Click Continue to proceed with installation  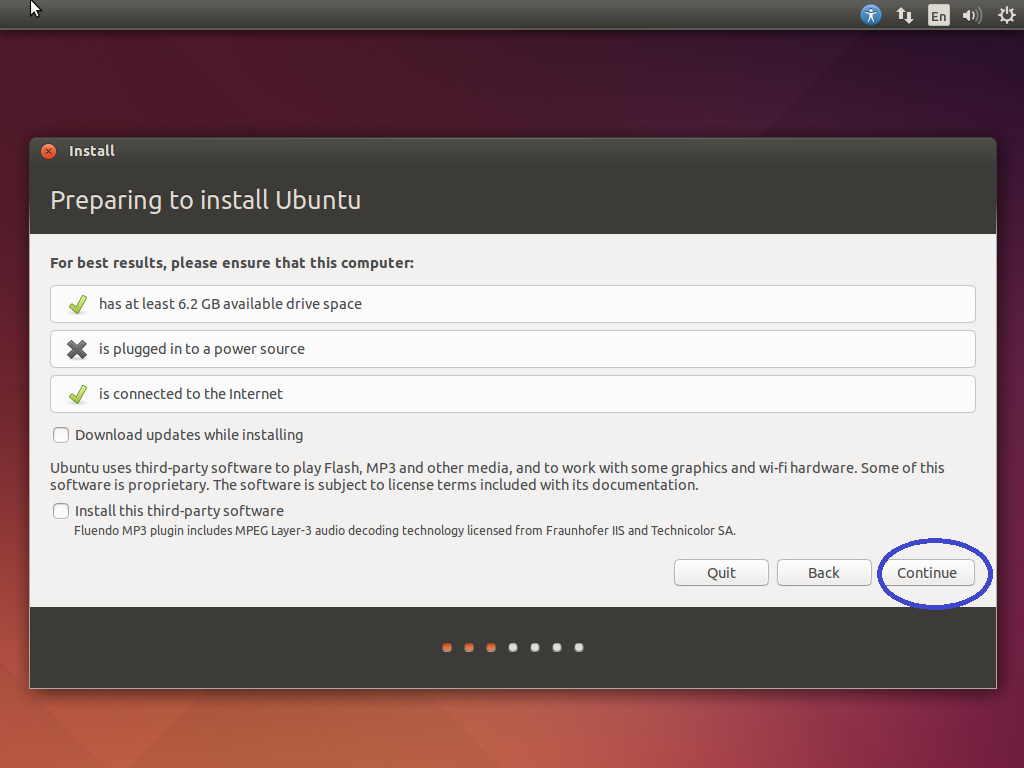927,573
